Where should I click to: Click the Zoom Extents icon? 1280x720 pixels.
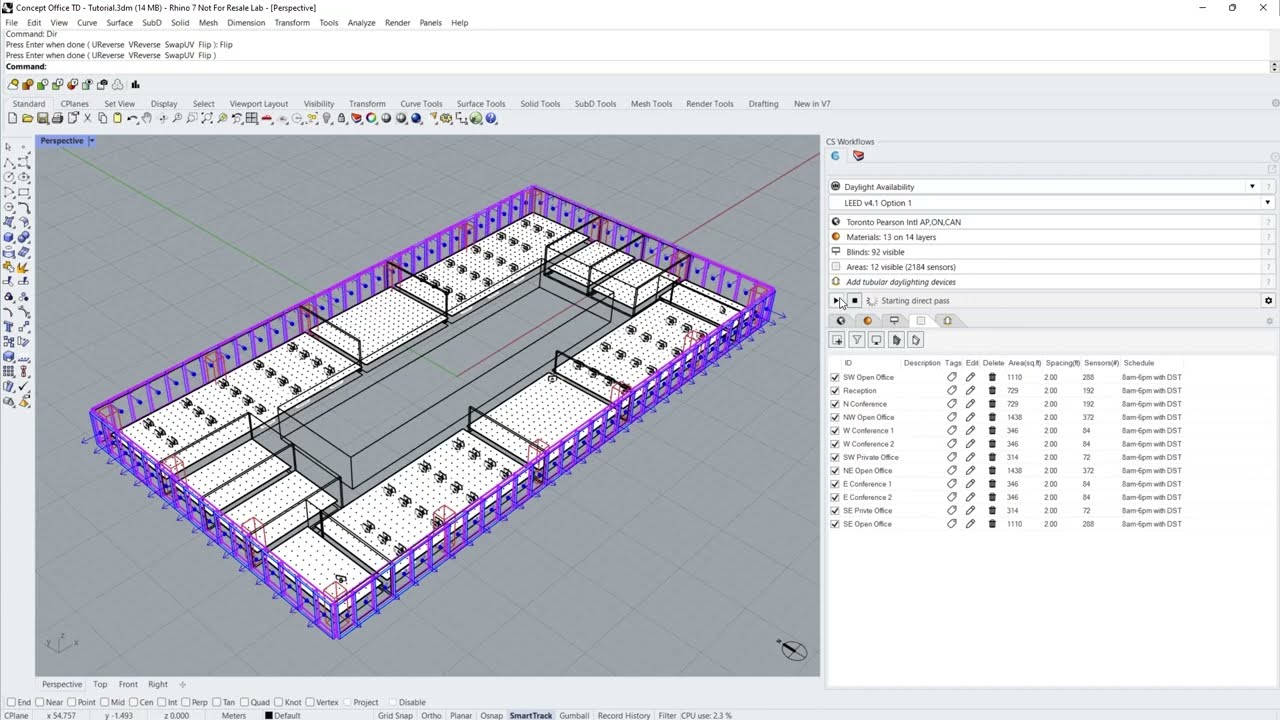(207, 118)
